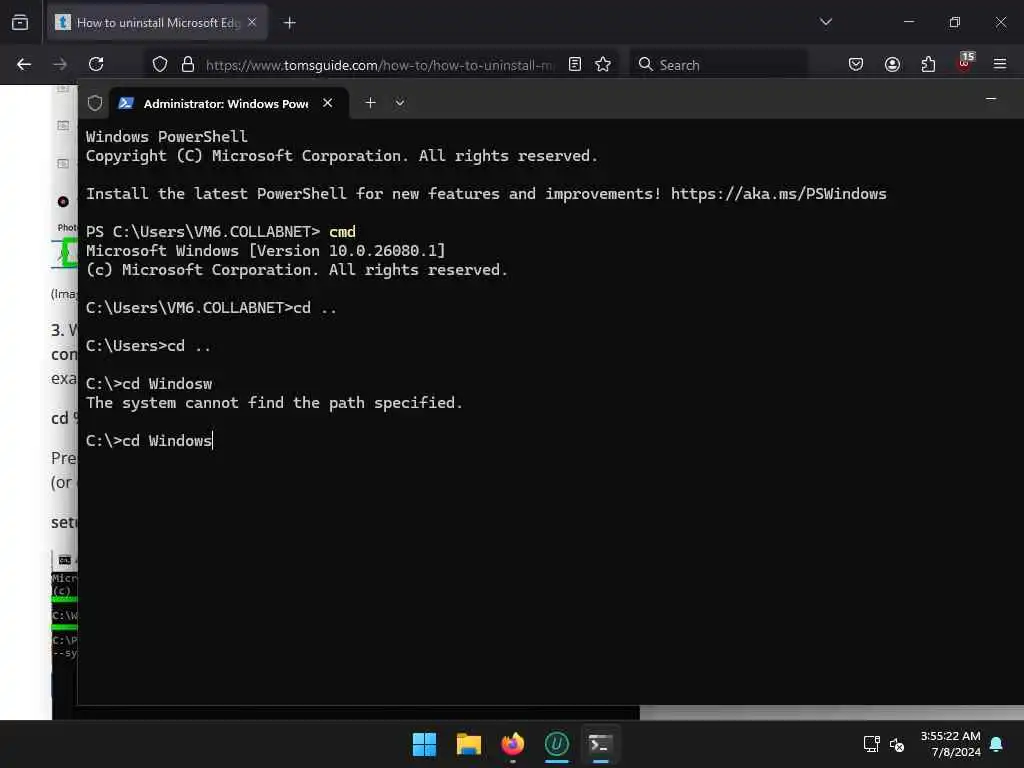
Task: Click the 'cd Windosw' command text
Action: click(x=167, y=384)
